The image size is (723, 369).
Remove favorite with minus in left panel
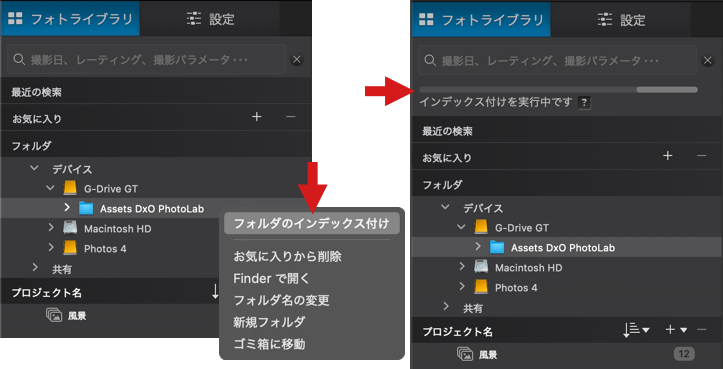click(290, 117)
